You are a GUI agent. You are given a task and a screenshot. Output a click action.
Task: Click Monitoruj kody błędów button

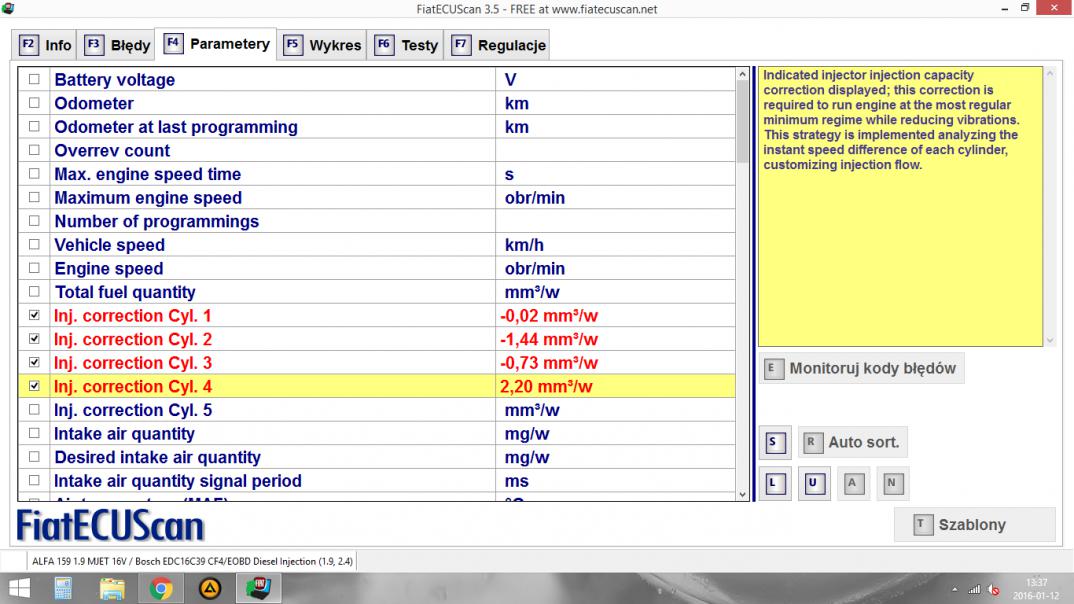(861, 368)
